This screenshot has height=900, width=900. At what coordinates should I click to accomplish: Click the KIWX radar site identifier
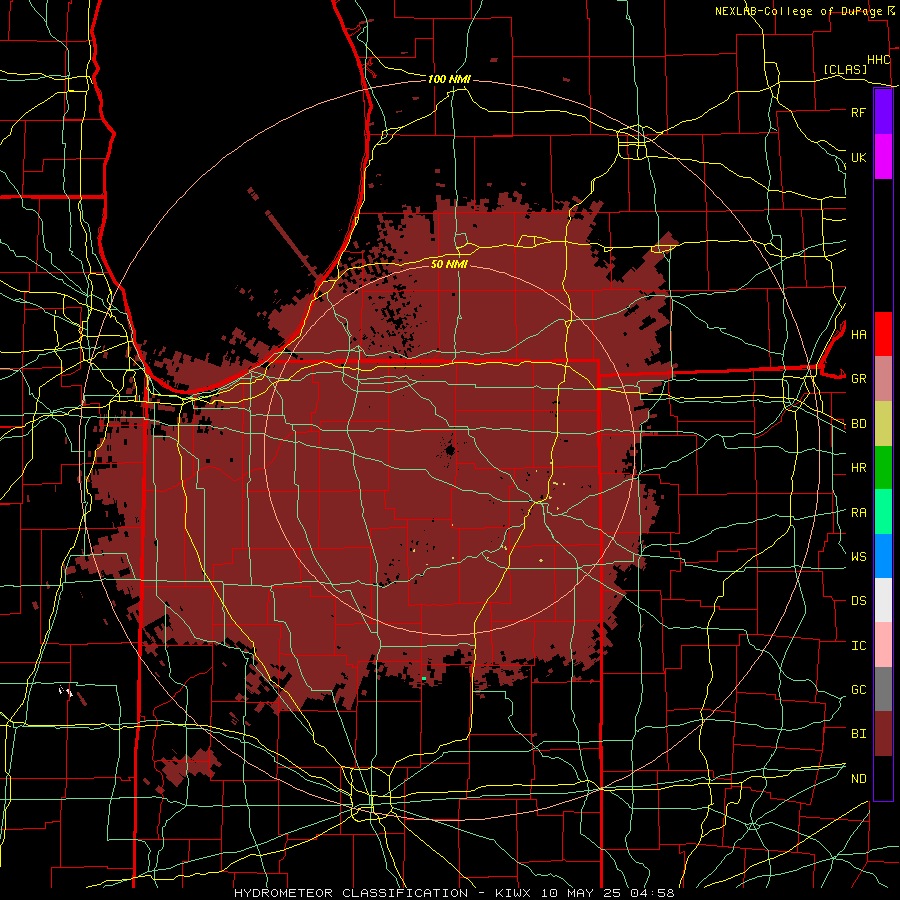(x=514, y=893)
